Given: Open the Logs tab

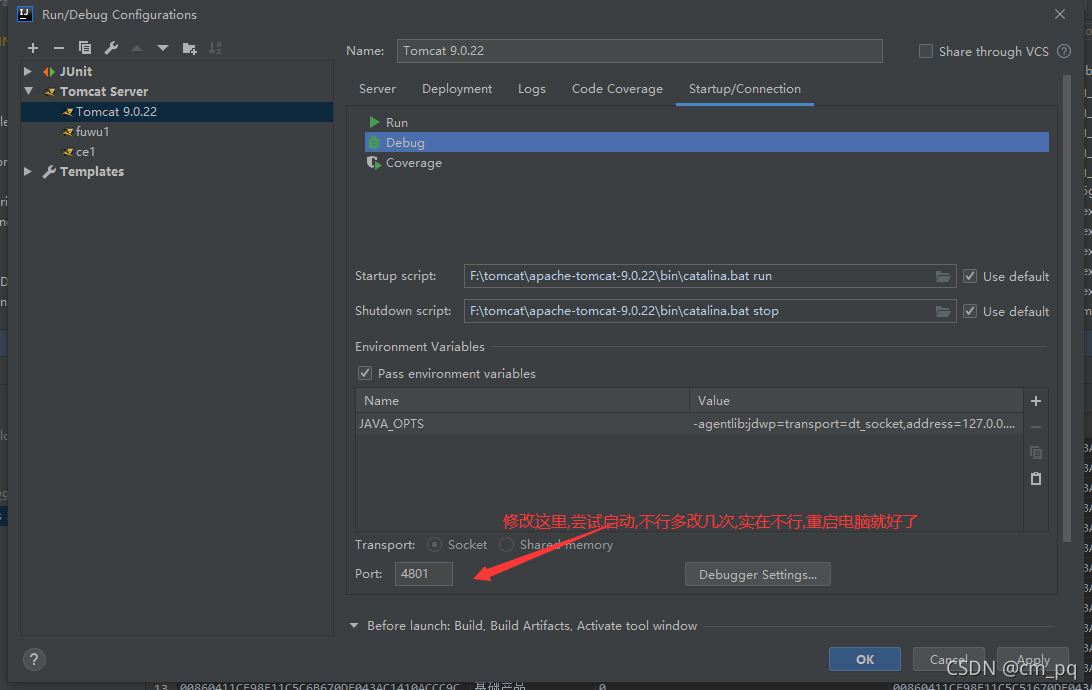Looking at the screenshot, I should click(x=531, y=89).
